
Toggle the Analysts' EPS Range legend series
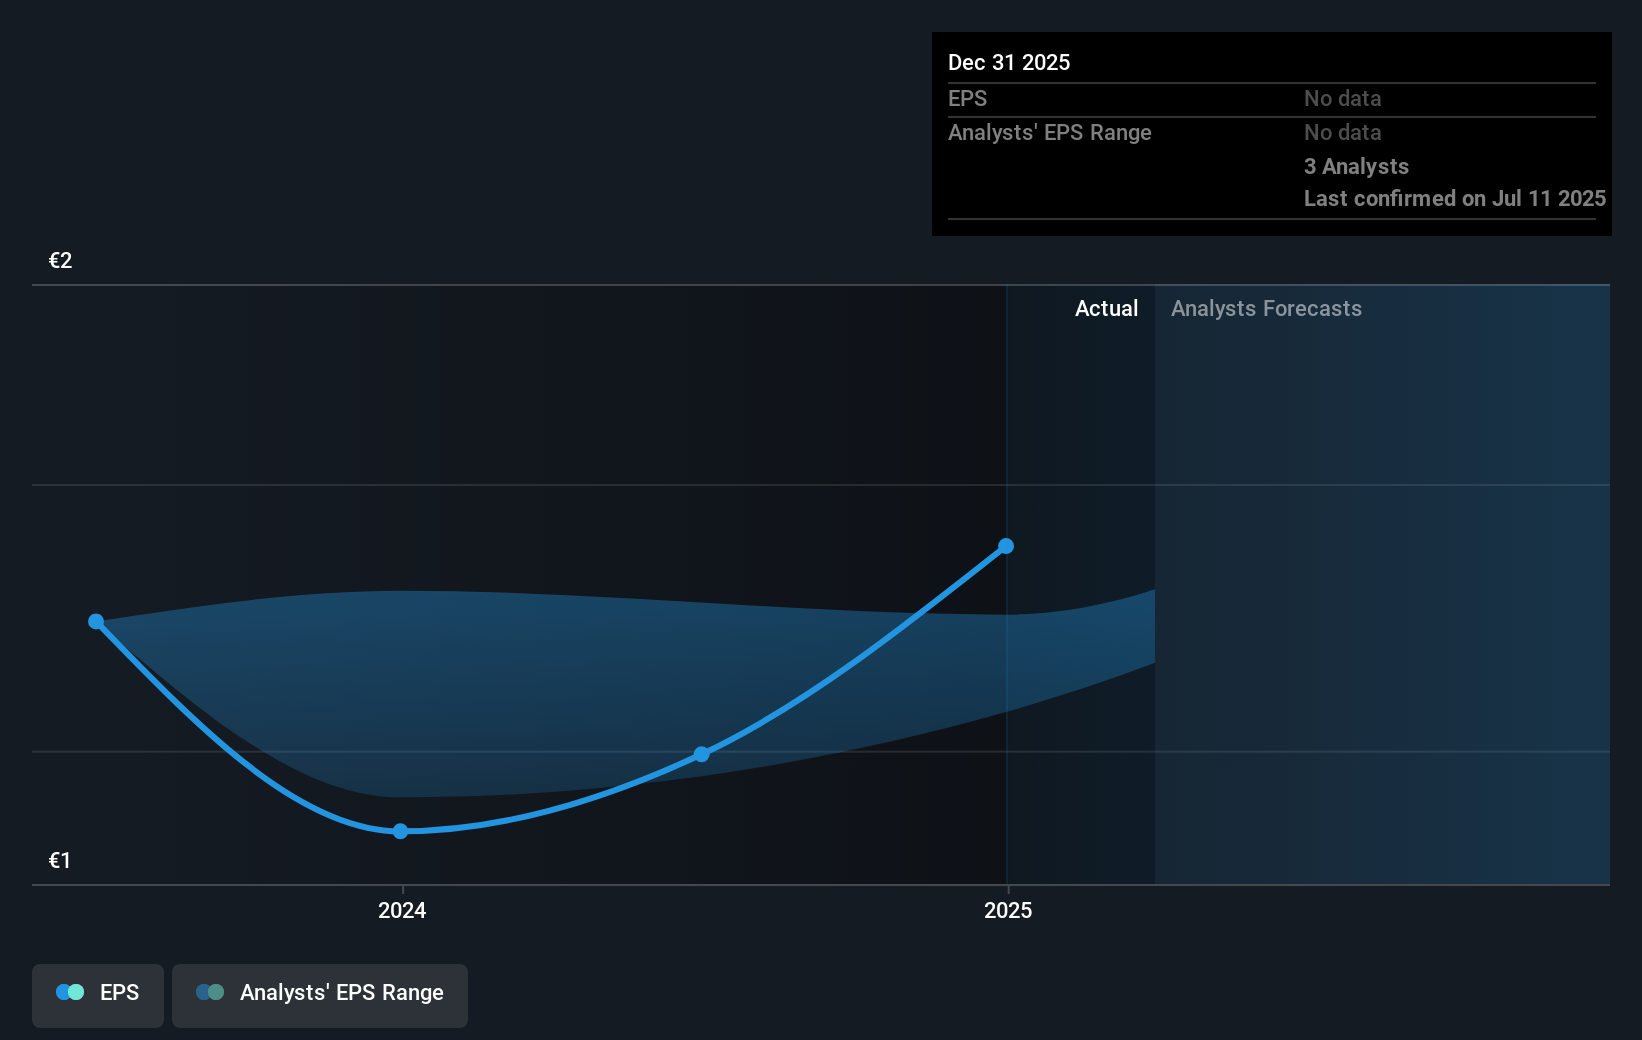pyautogui.click(x=320, y=995)
